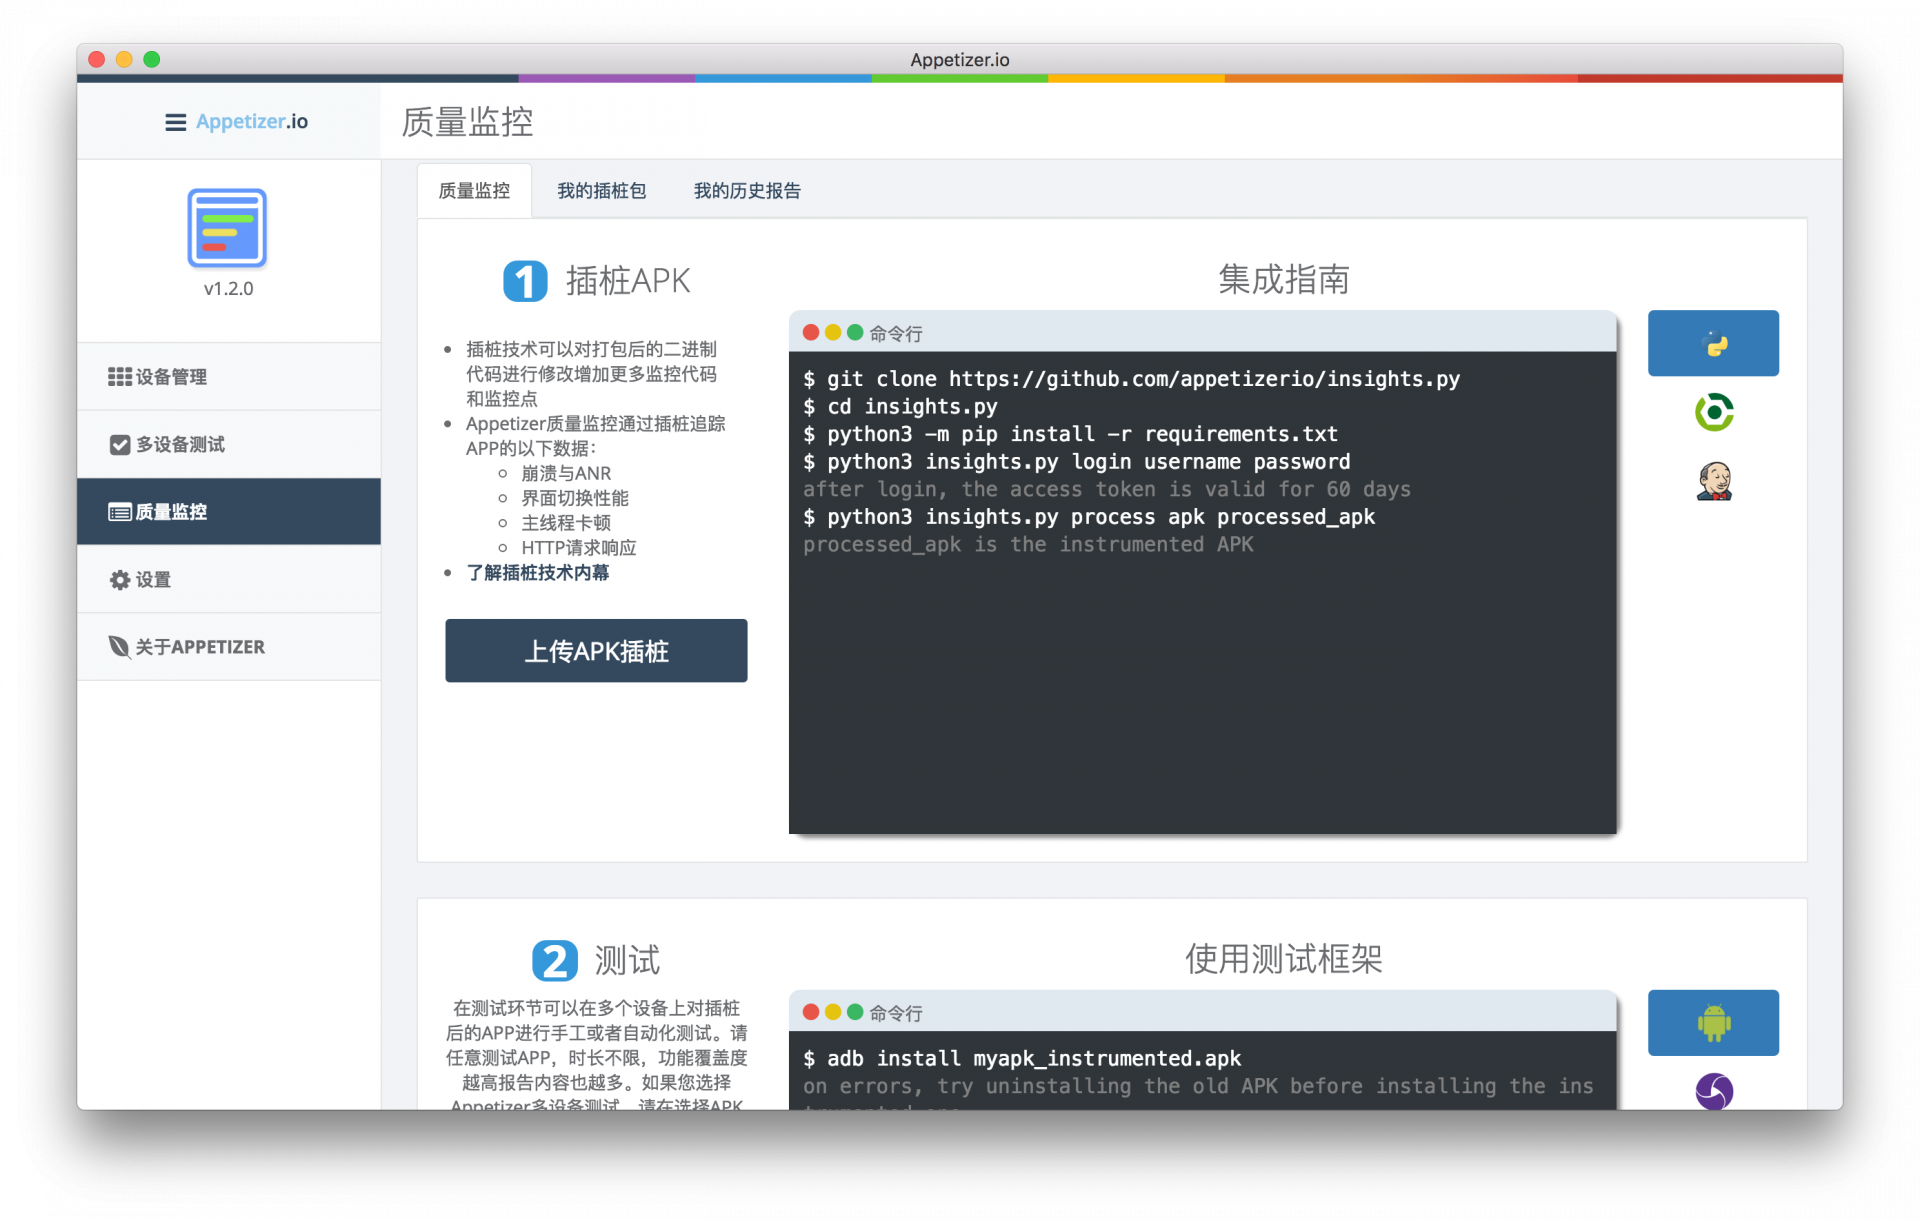Click the 使用测试框架 heading
The image size is (1920, 1220).
1284,959
